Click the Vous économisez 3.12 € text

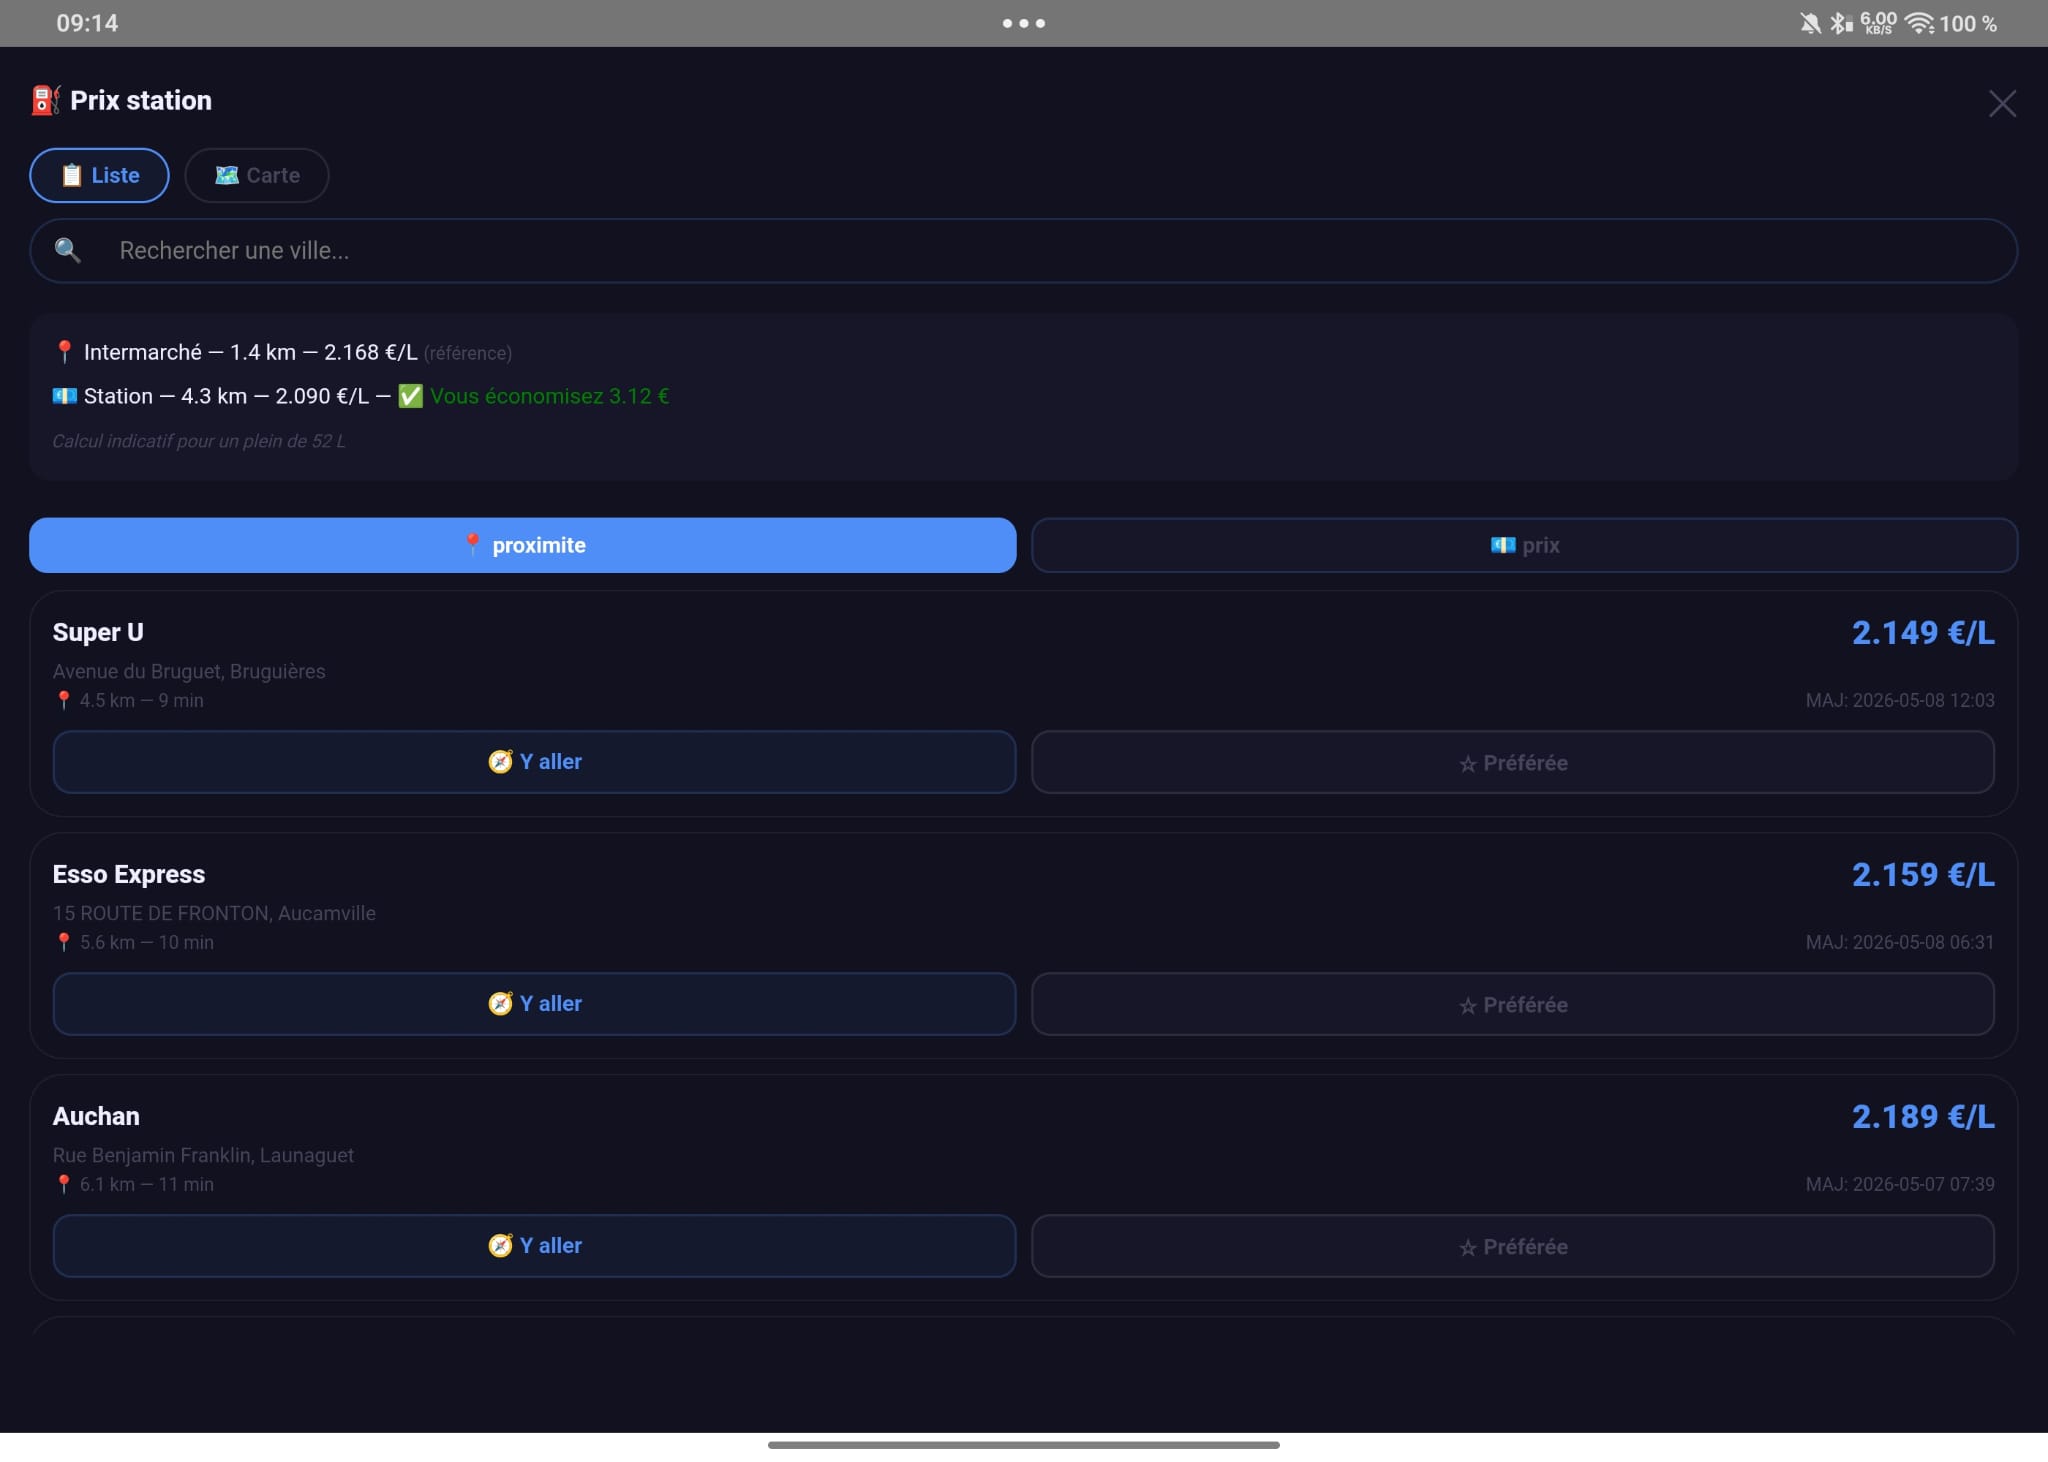pyautogui.click(x=550, y=396)
